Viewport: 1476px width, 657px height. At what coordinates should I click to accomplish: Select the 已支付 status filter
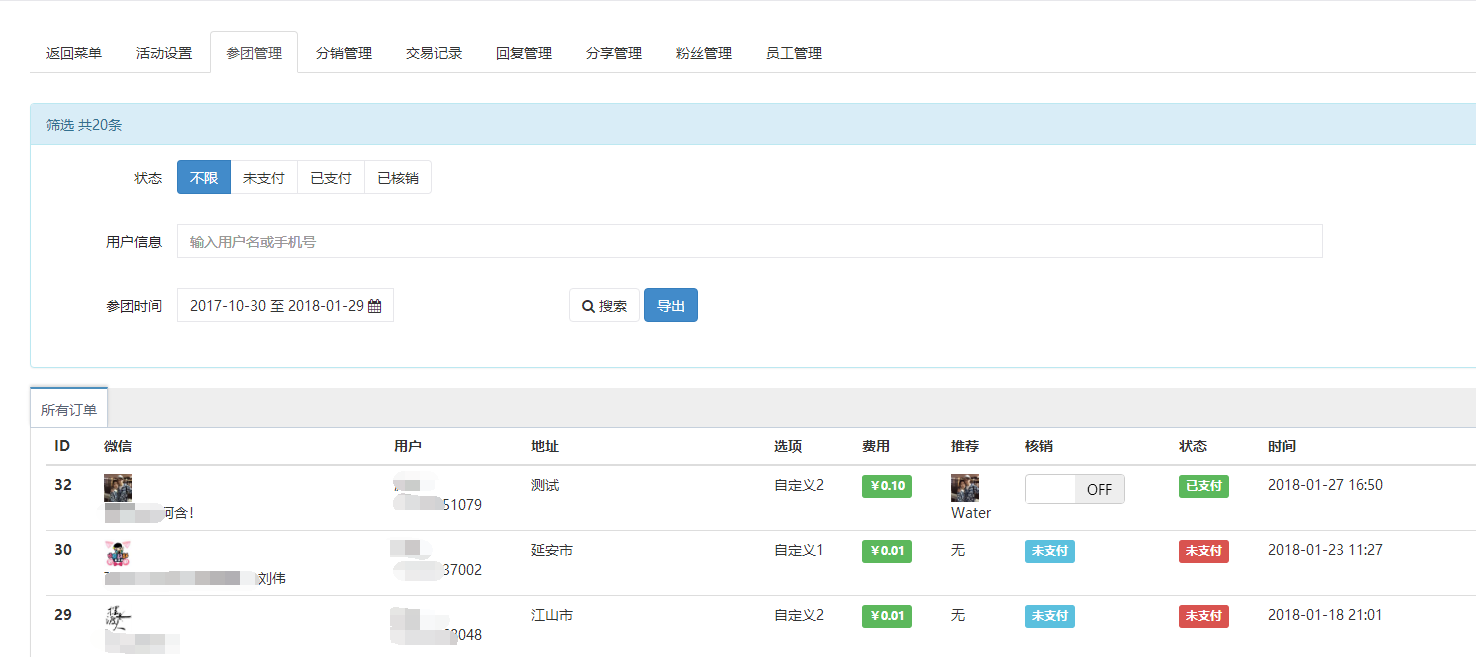coord(330,177)
